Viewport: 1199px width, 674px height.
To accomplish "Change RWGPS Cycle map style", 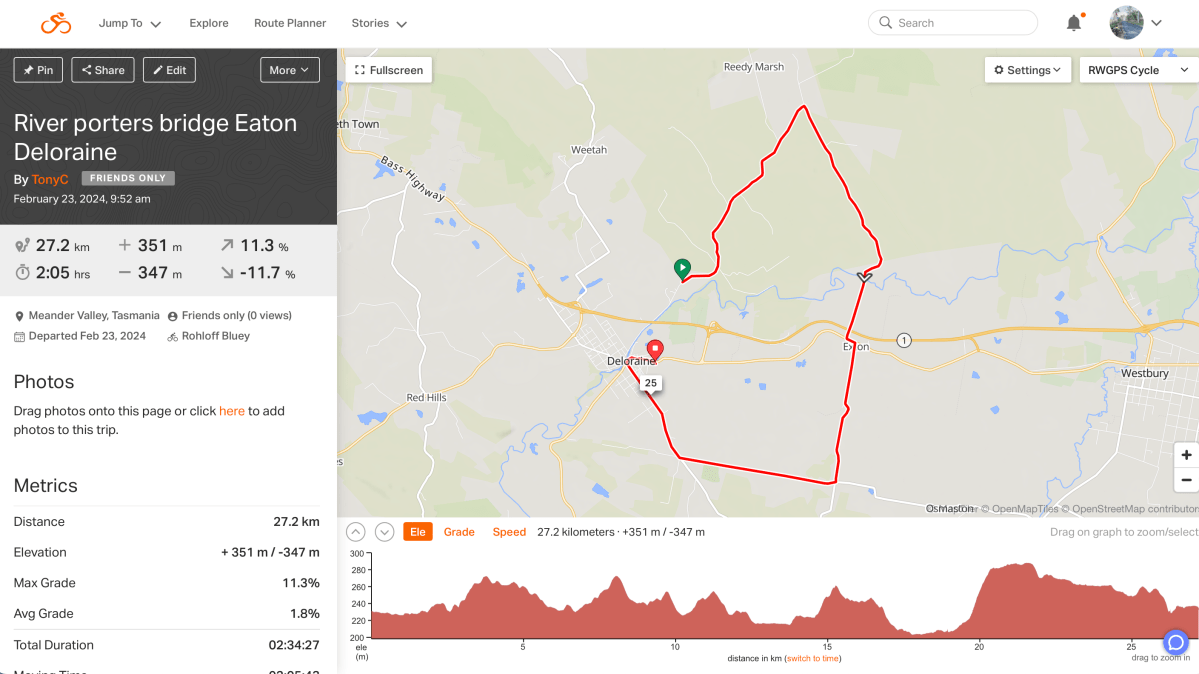I will (x=1138, y=70).
